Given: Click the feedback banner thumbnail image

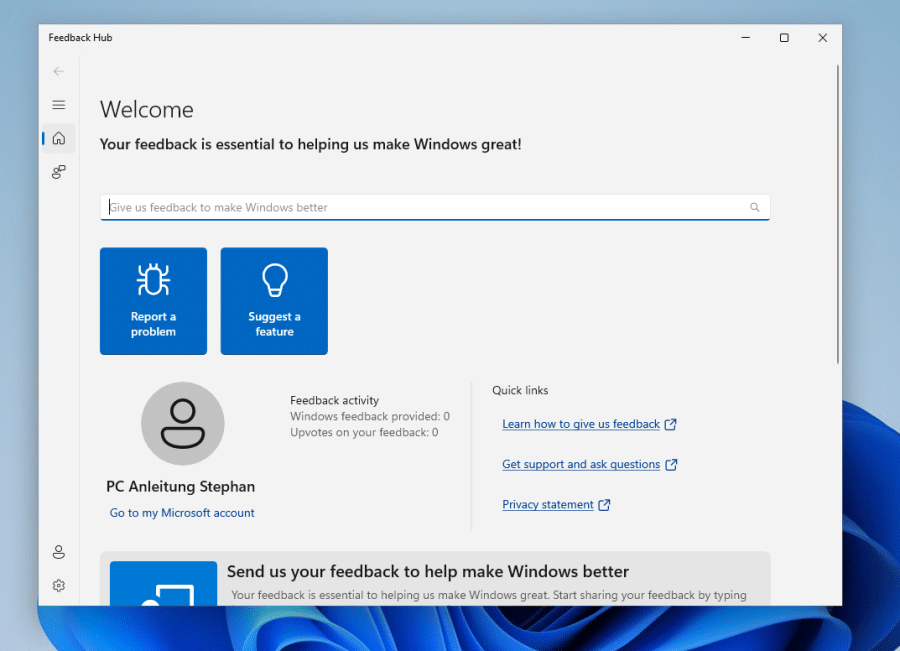Looking at the screenshot, I should (x=163, y=584).
